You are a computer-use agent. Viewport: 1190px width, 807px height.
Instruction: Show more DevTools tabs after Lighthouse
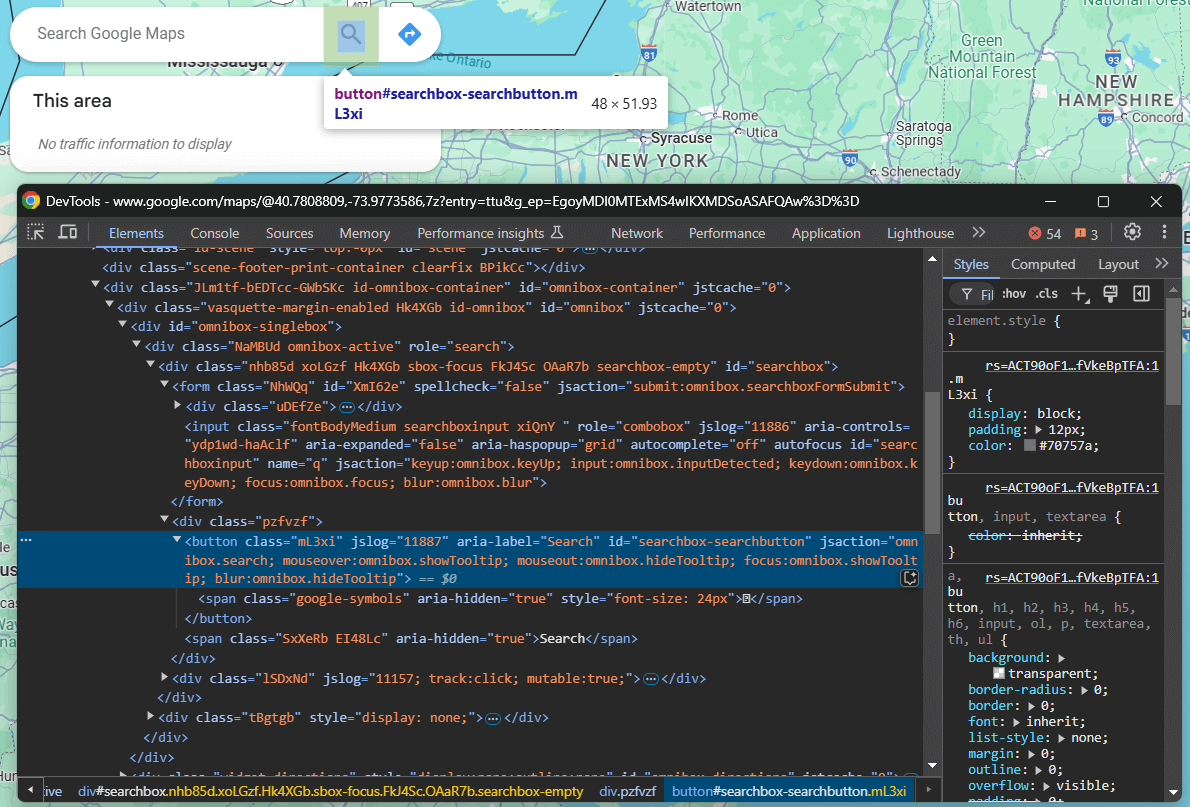(x=979, y=232)
